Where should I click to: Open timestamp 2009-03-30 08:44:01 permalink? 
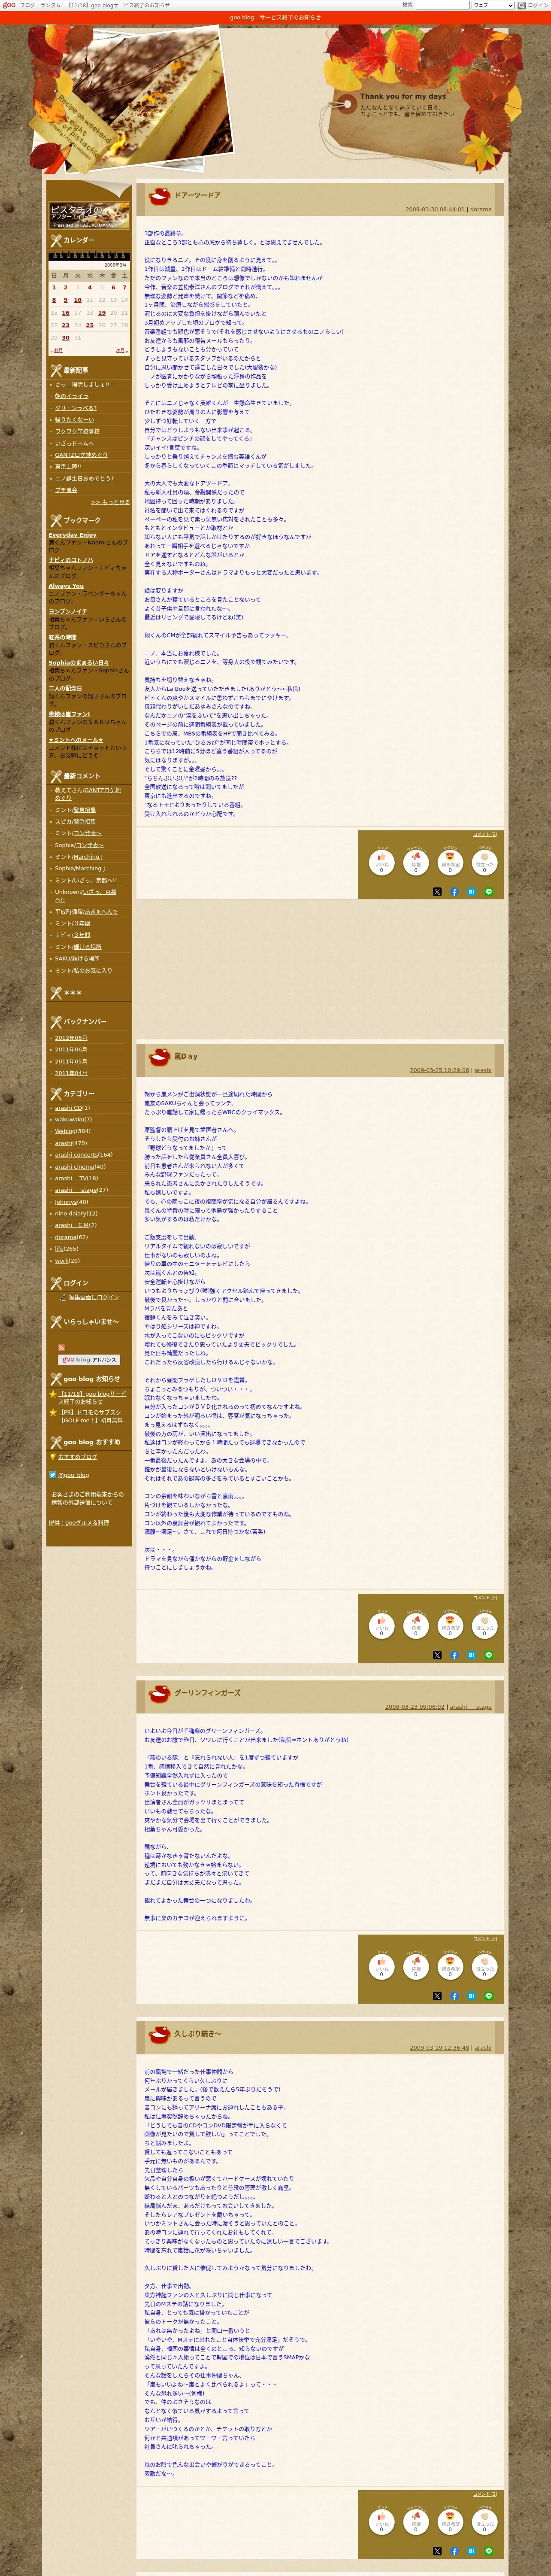click(435, 209)
